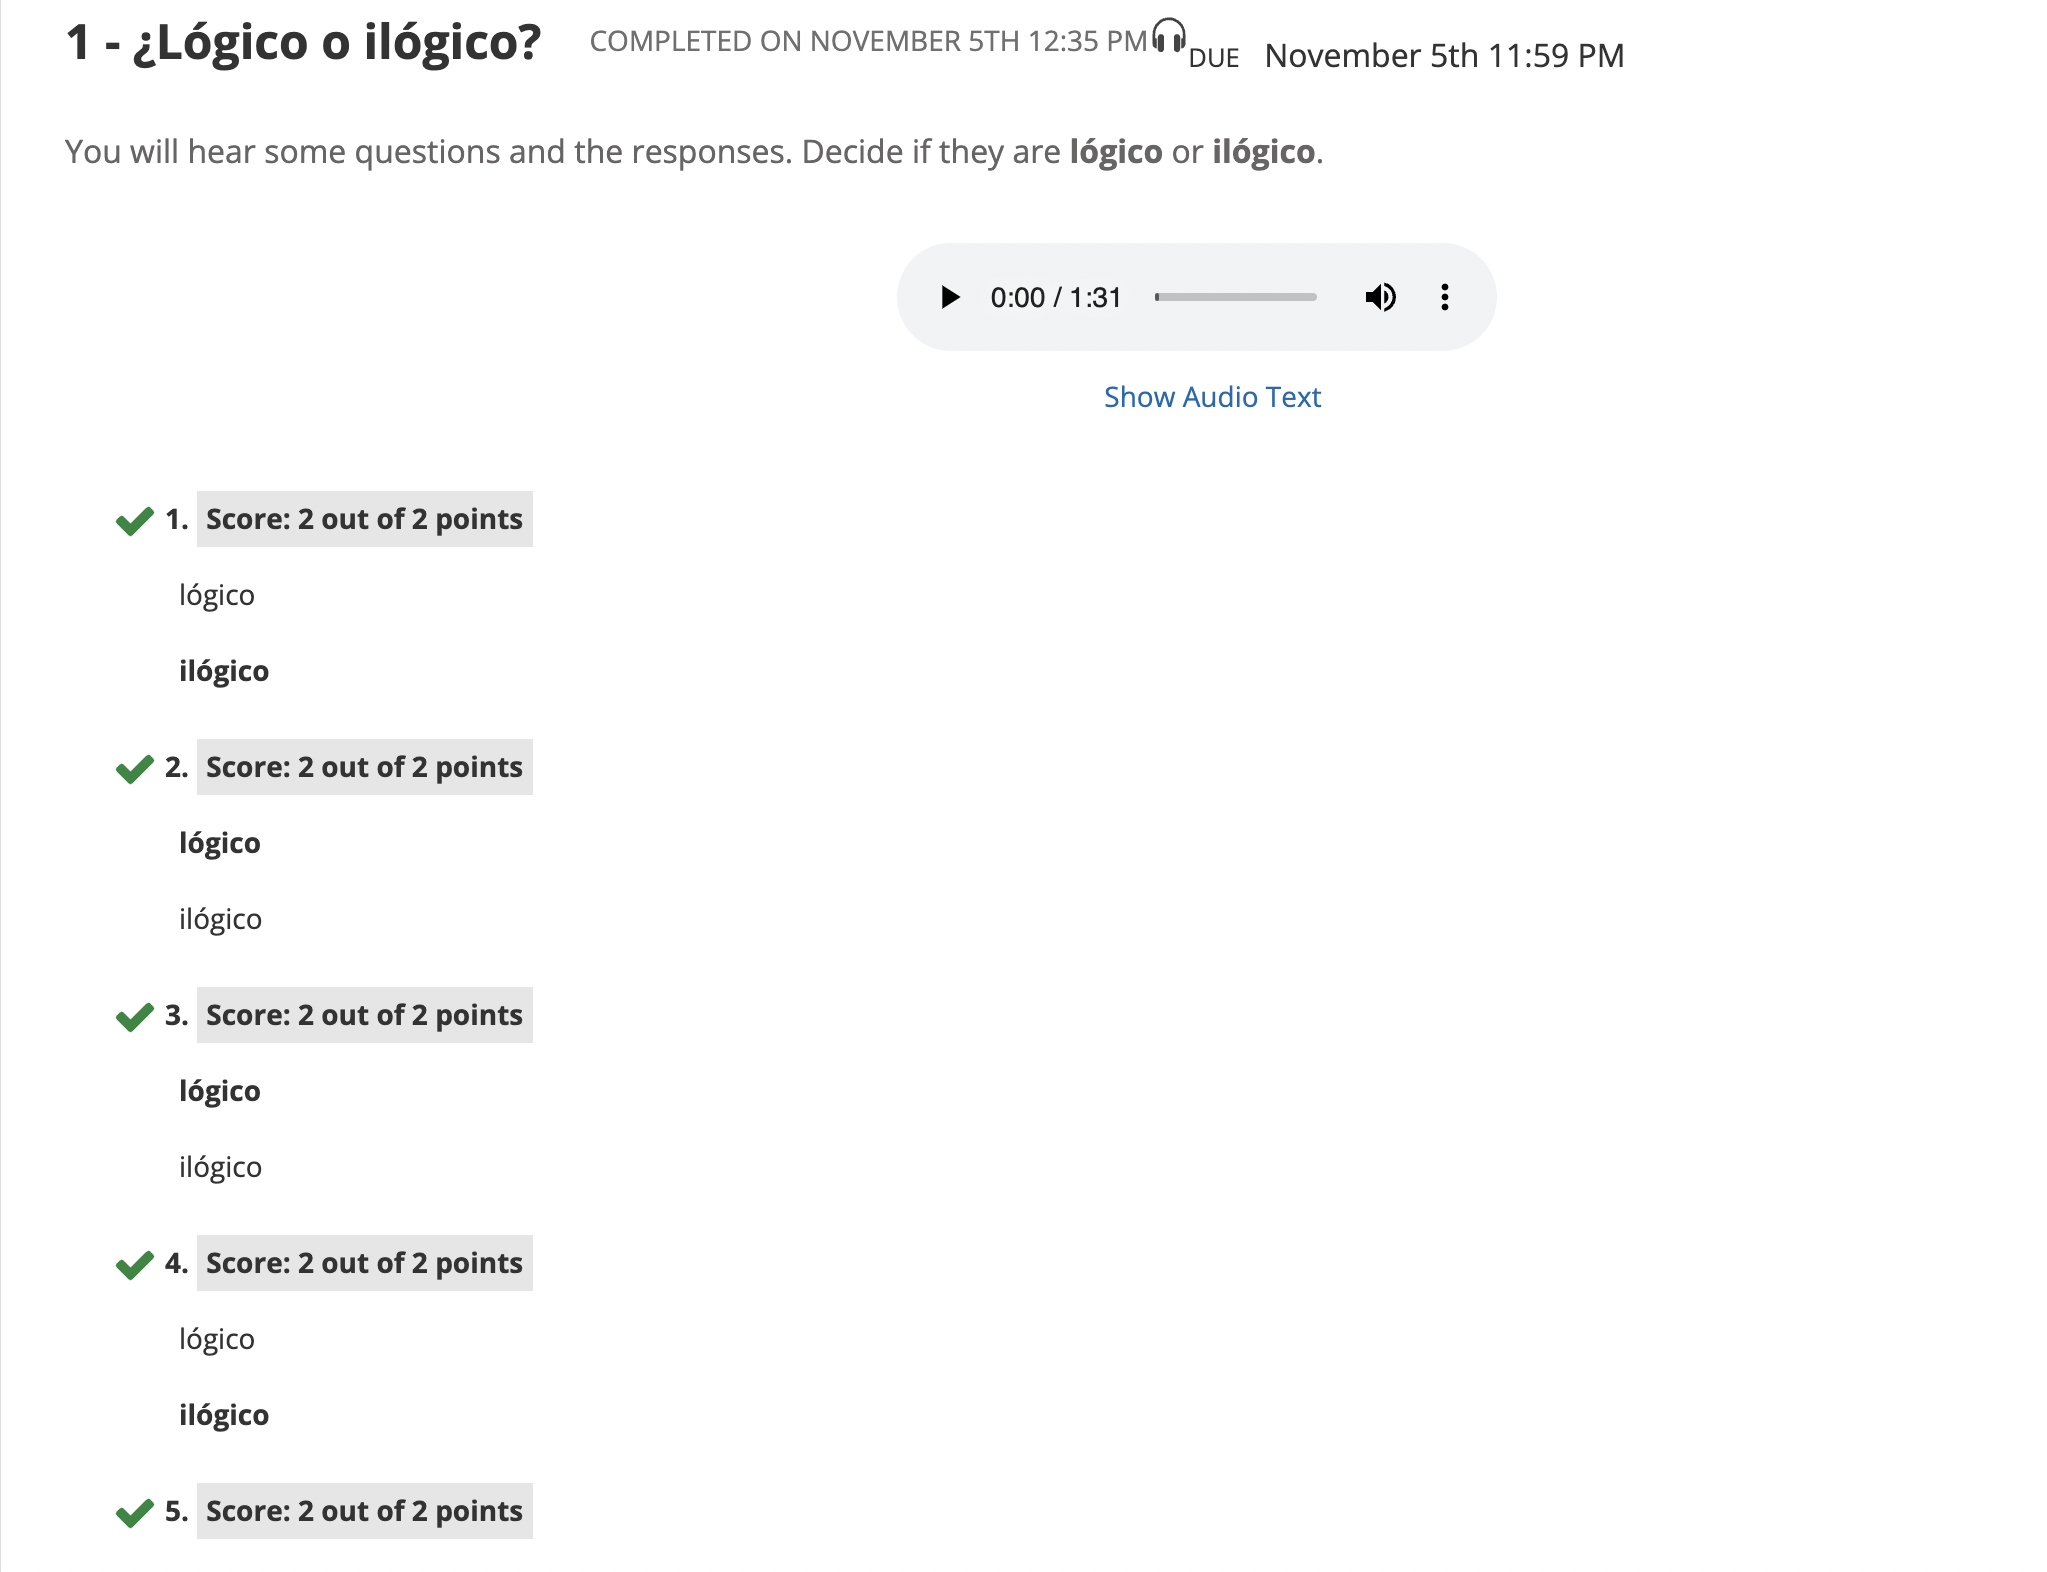Screen dimensions: 2047x1572
Task: Pick ilógico for question 3
Action: click(x=221, y=1167)
